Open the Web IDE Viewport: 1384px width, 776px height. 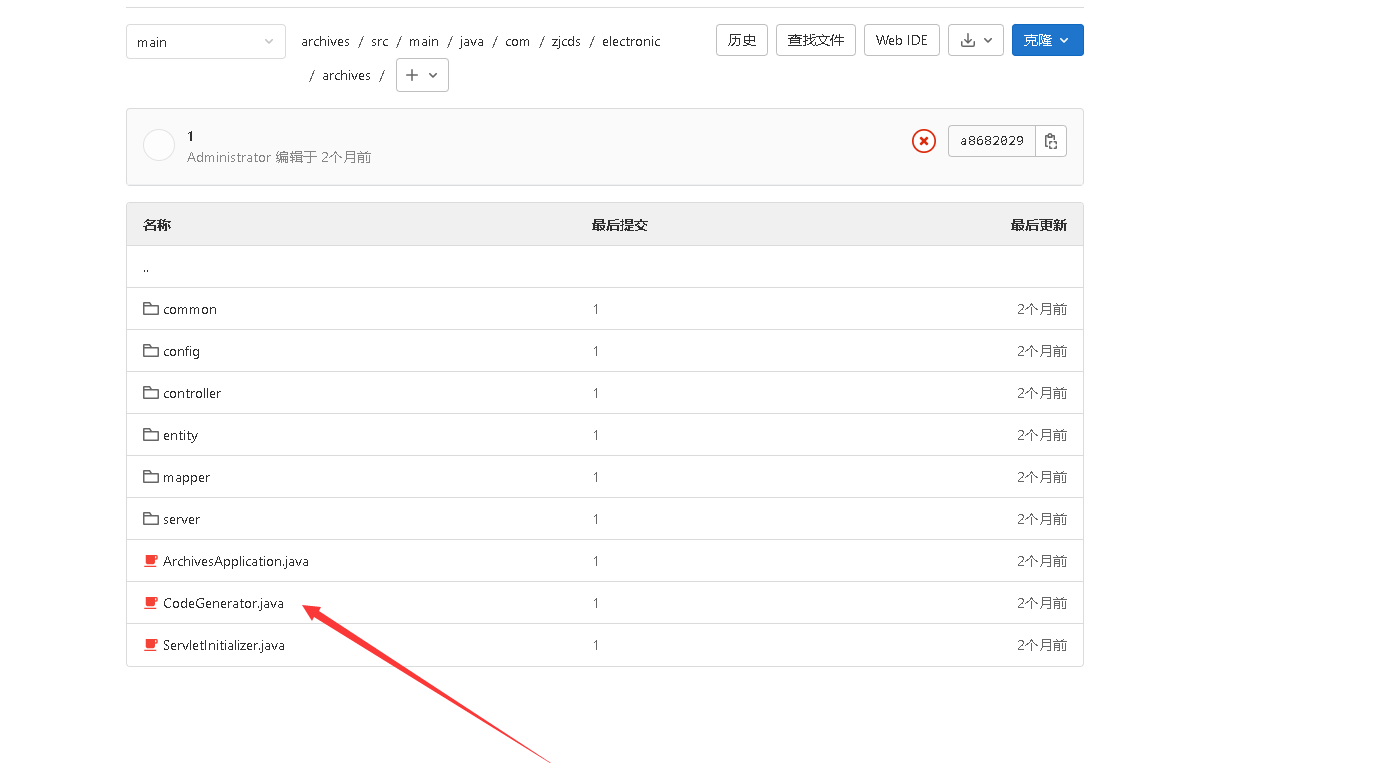coord(901,40)
